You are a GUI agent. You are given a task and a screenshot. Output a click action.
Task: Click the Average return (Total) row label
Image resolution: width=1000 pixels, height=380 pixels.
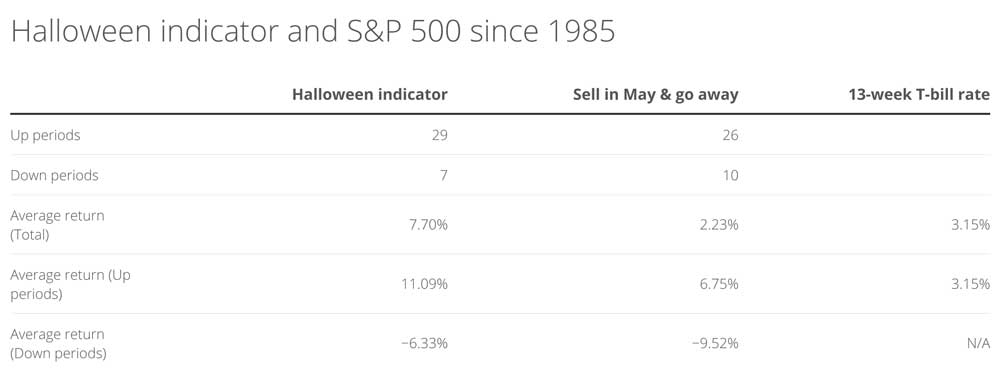tap(57, 224)
